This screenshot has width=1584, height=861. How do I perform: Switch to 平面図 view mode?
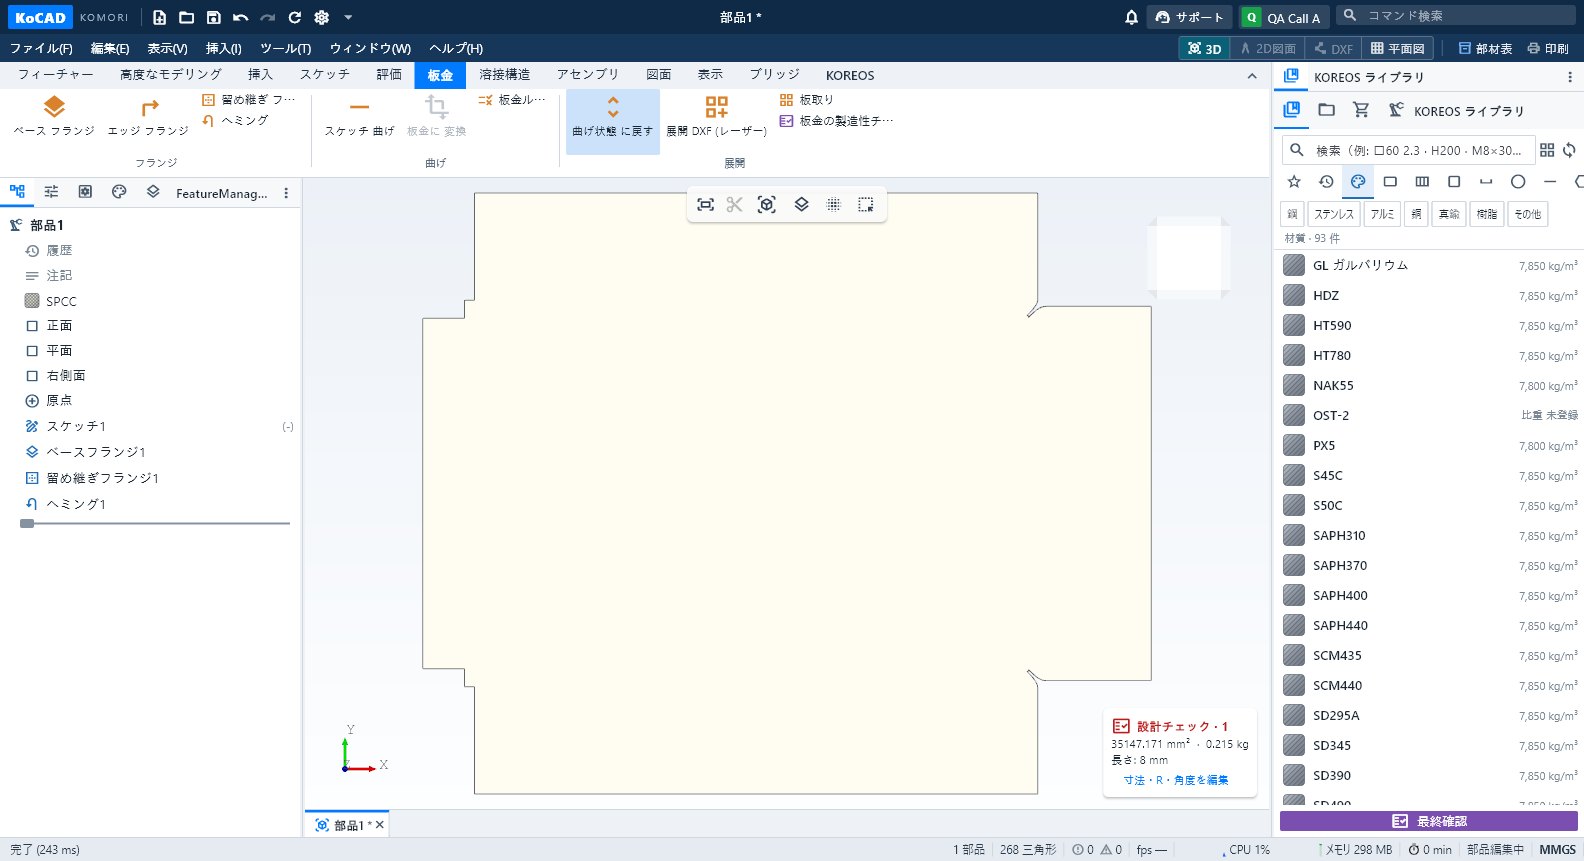coord(1397,48)
